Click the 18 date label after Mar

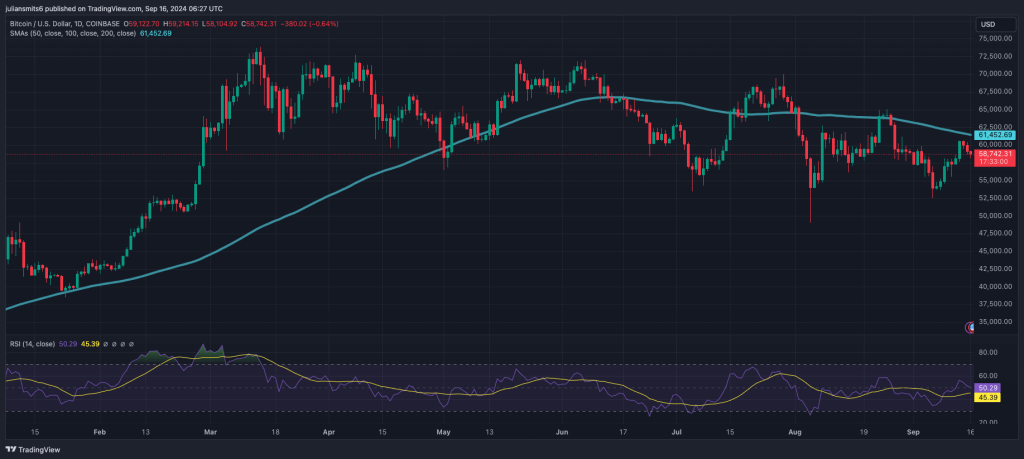tap(276, 432)
